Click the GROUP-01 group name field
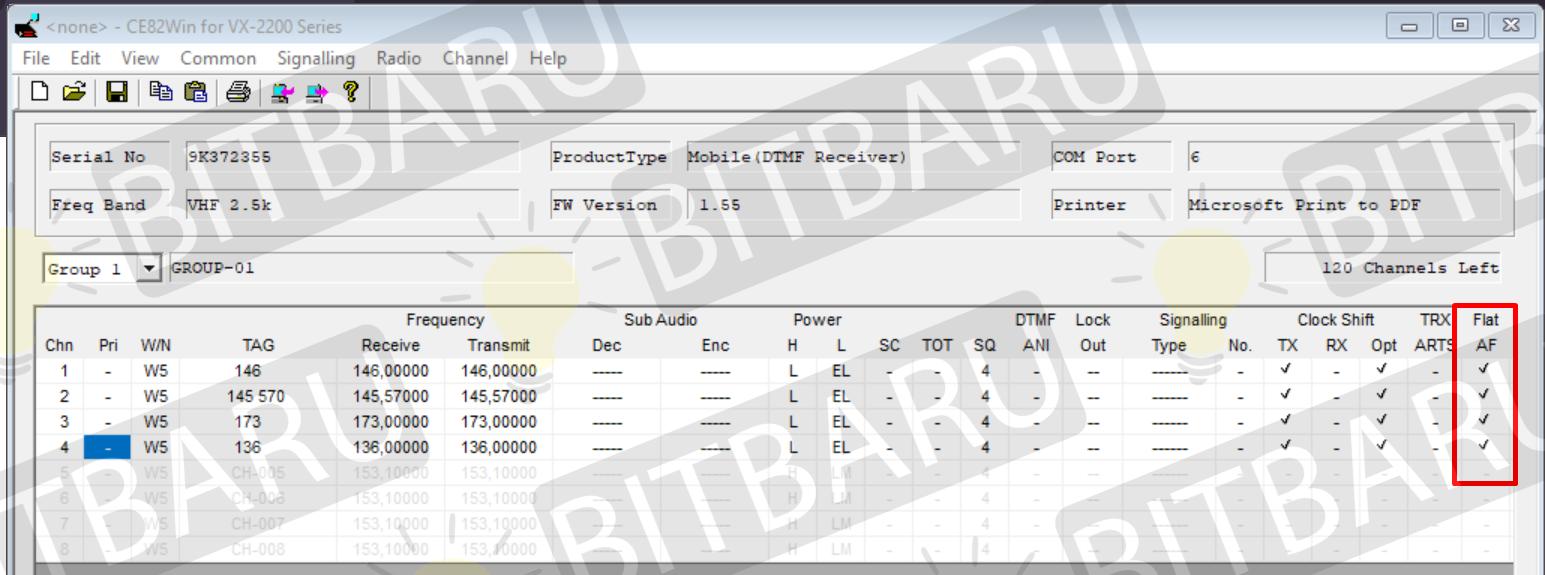This screenshot has height=575, width=1545. [x=370, y=268]
